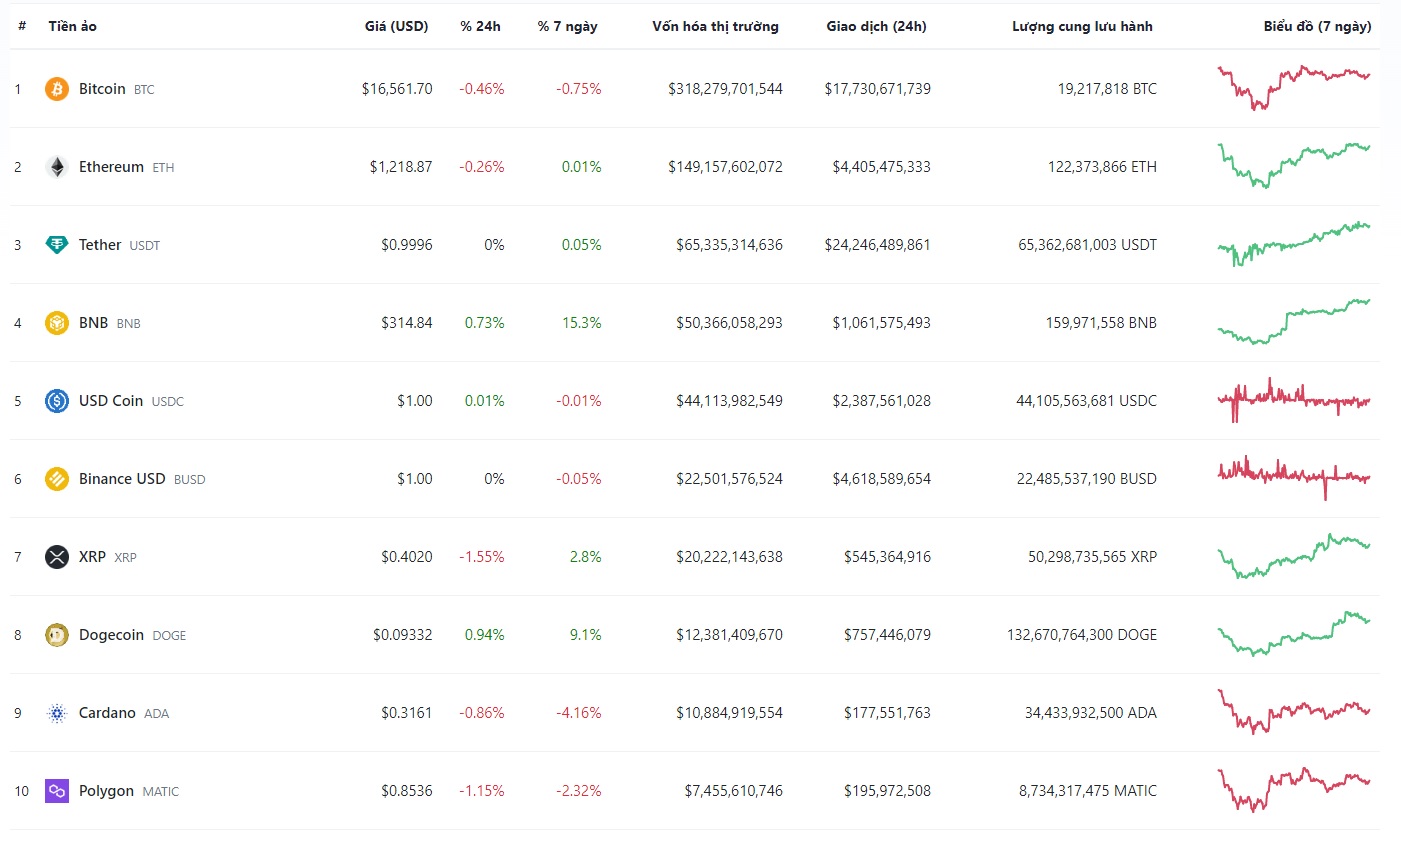Click the Bitcoin coin logo

[x=57, y=89]
